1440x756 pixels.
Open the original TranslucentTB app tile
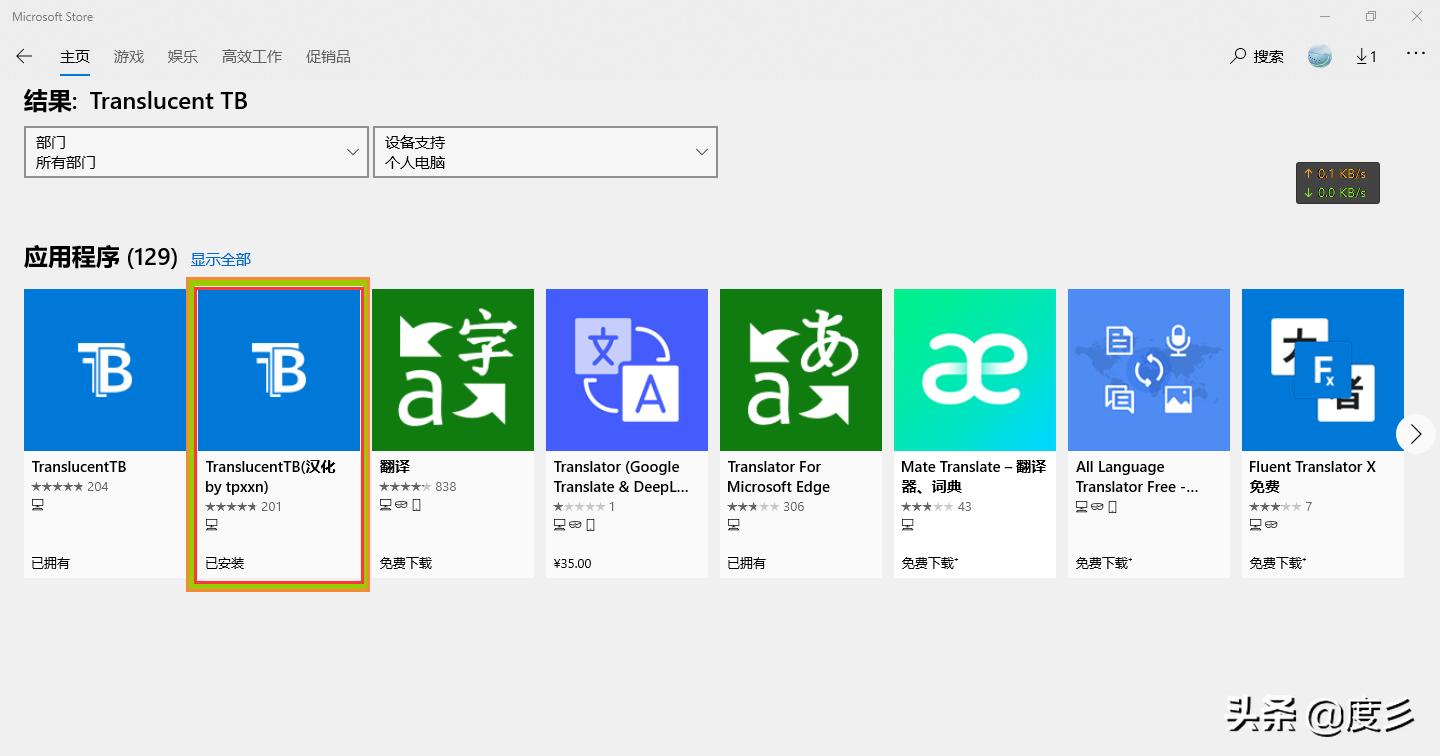click(105, 370)
